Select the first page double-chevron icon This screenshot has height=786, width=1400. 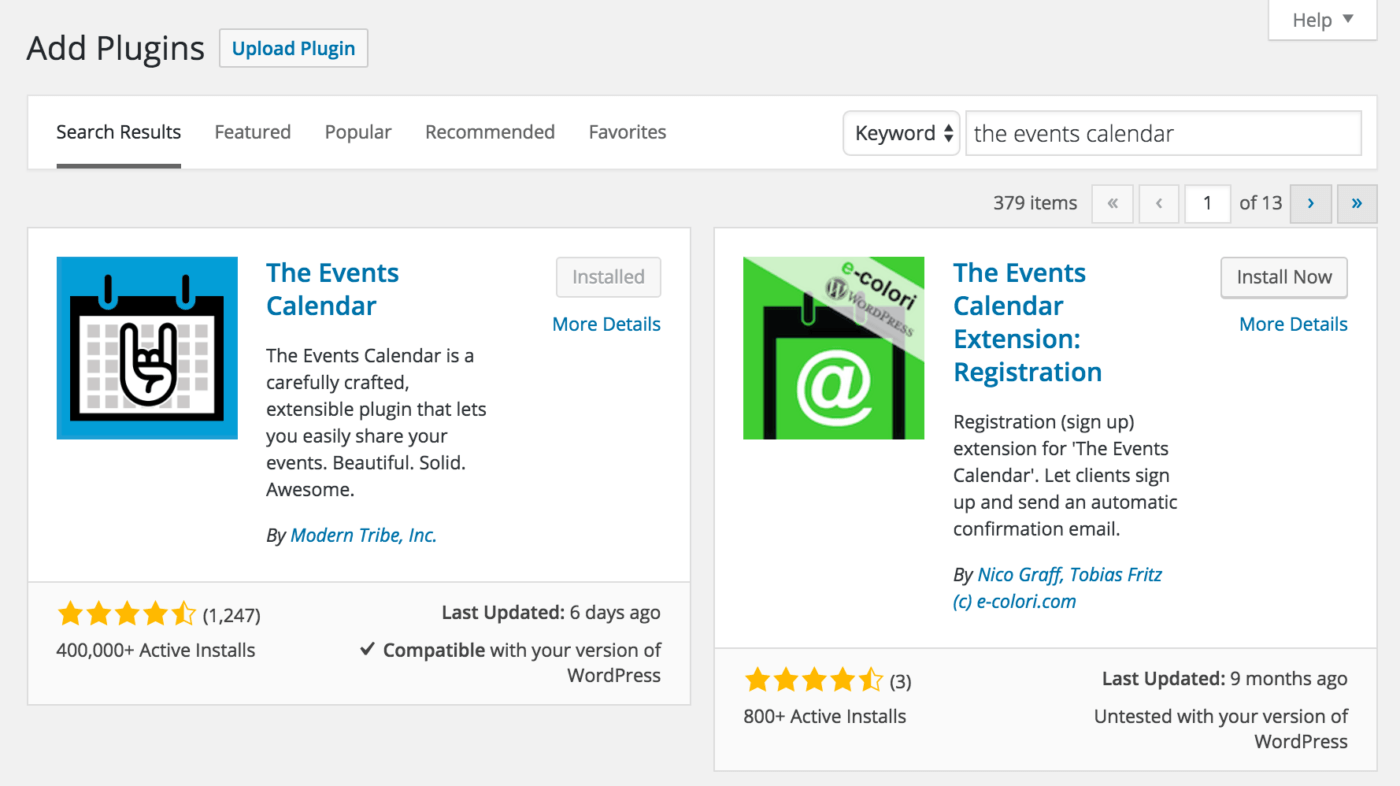pyautogui.click(x=1112, y=203)
